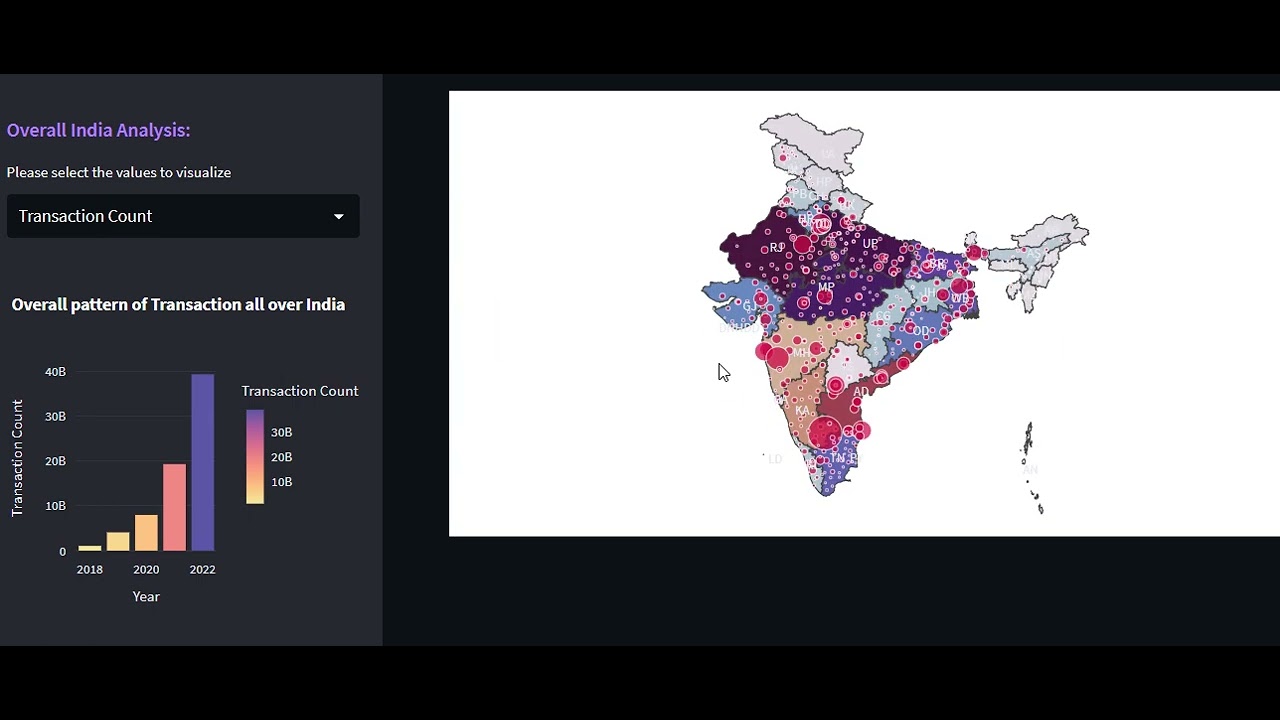Click the Transaction Count color scale bar
This screenshot has height=720, width=1280.
pyautogui.click(x=255, y=456)
